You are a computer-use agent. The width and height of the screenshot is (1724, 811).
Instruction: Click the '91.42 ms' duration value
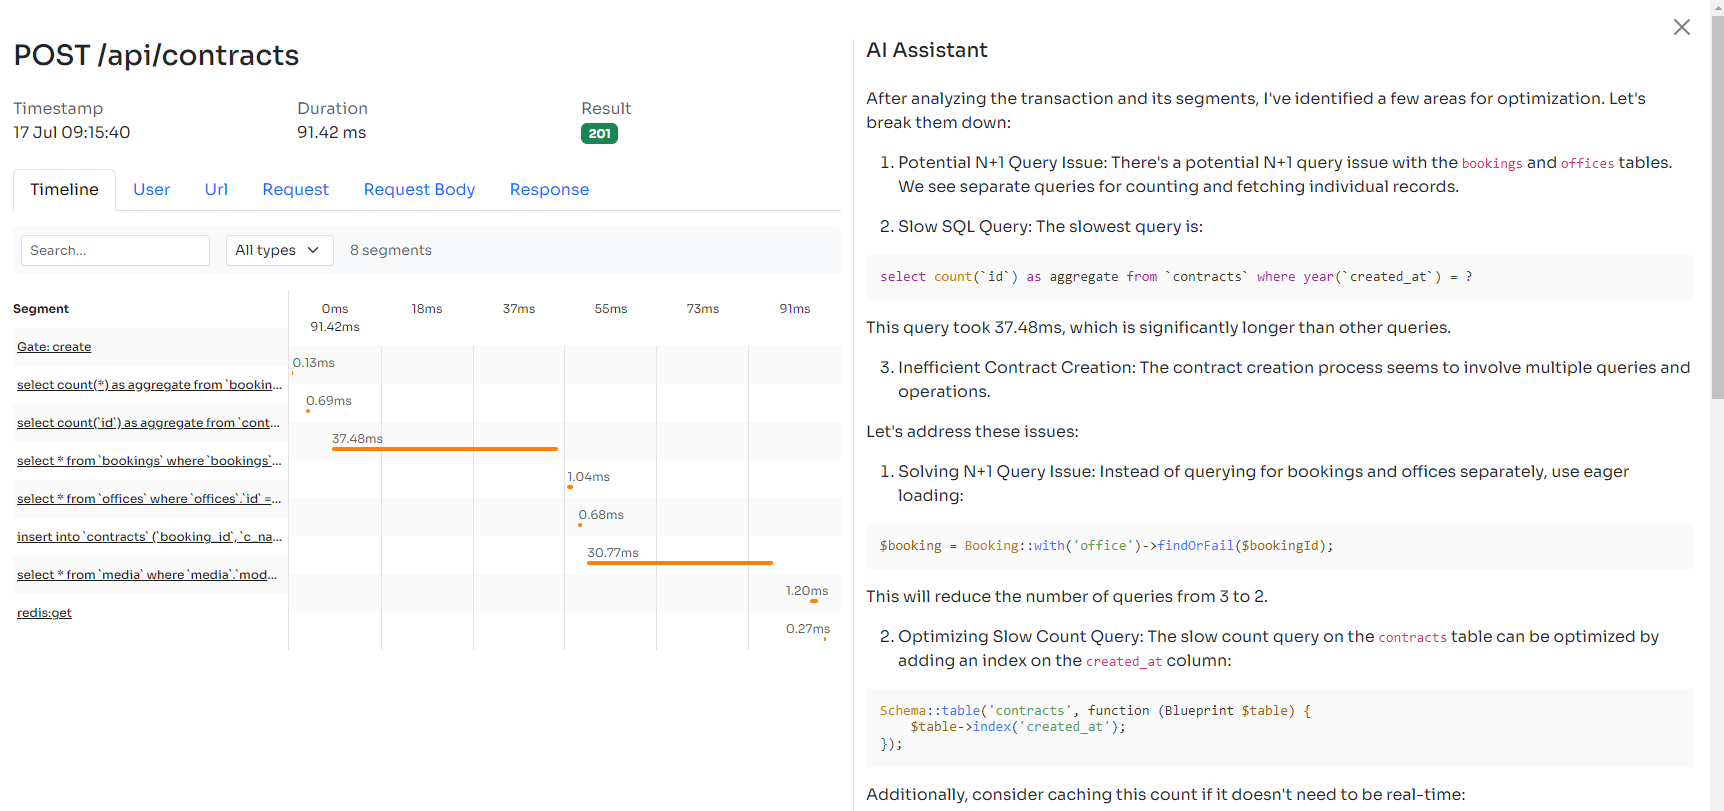[x=331, y=132]
